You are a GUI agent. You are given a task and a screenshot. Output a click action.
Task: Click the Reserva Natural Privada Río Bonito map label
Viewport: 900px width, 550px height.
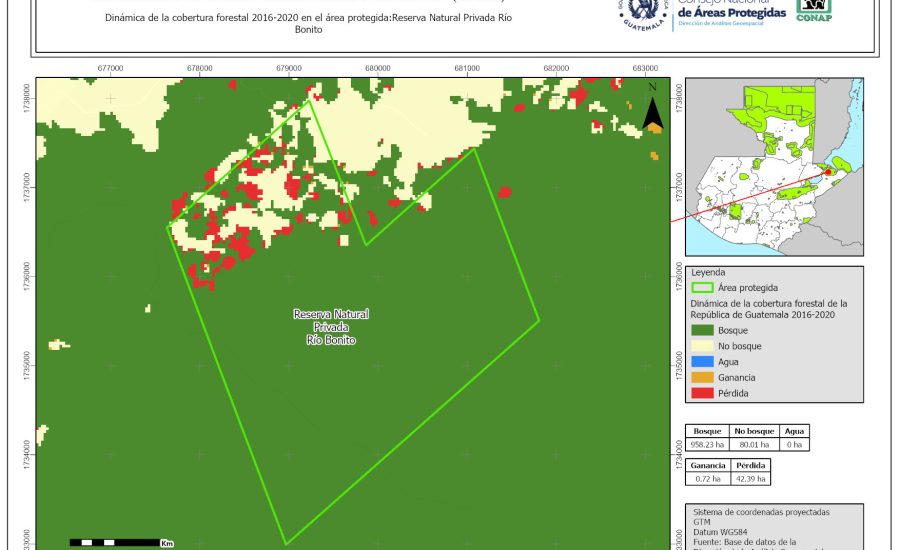(x=331, y=327)
